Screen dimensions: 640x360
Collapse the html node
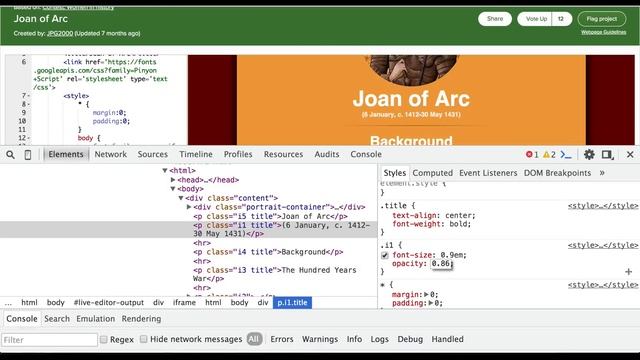point(165,171)
